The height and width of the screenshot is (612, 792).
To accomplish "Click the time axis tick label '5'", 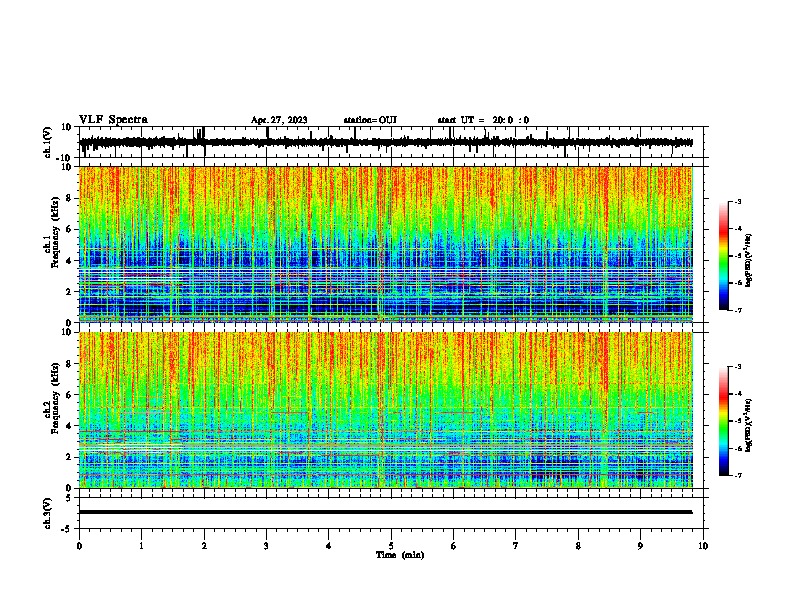I will click(391, 546).
